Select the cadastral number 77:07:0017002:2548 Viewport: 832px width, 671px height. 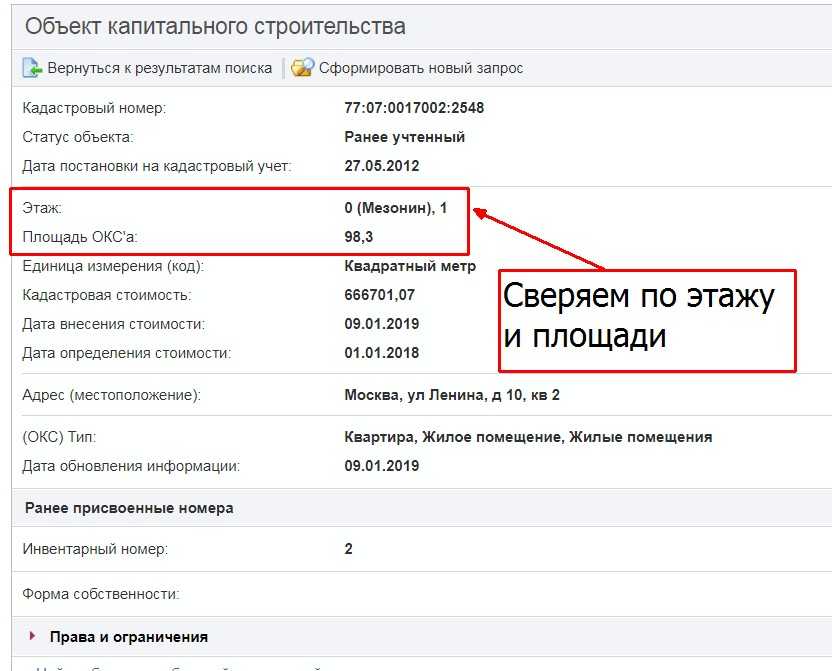414,108
